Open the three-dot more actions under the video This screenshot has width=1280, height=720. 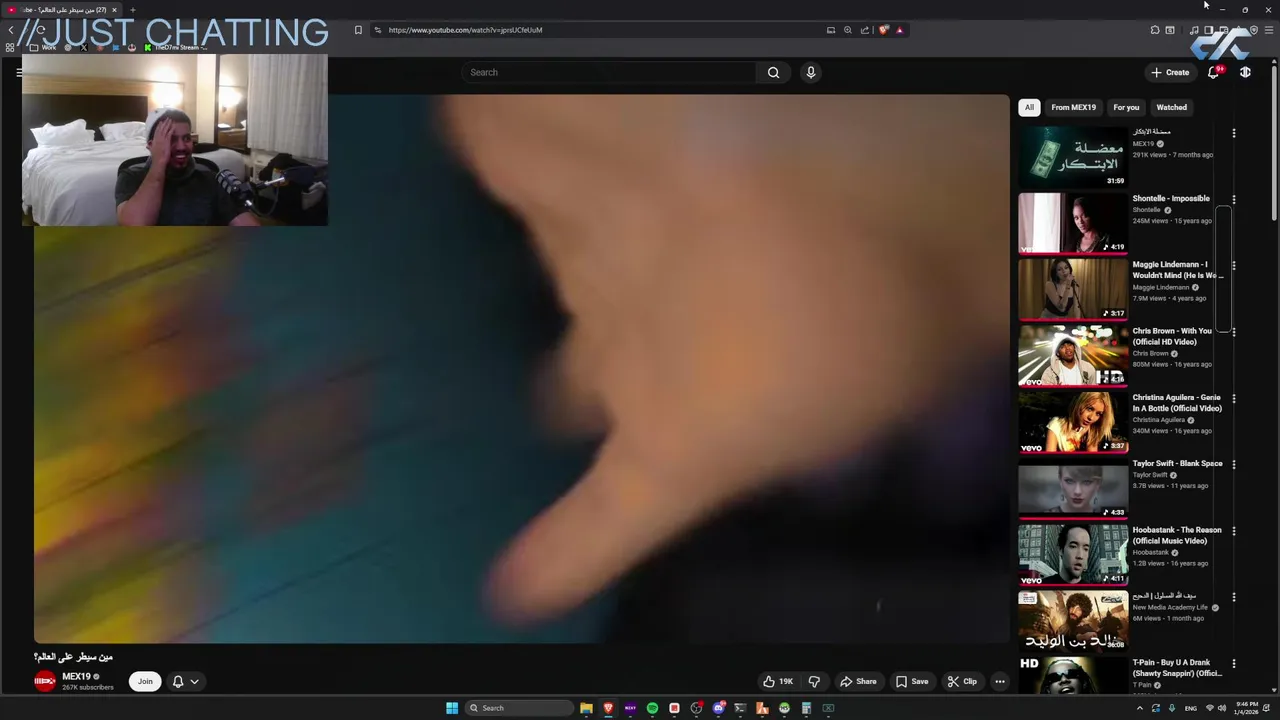coord(999,681)
